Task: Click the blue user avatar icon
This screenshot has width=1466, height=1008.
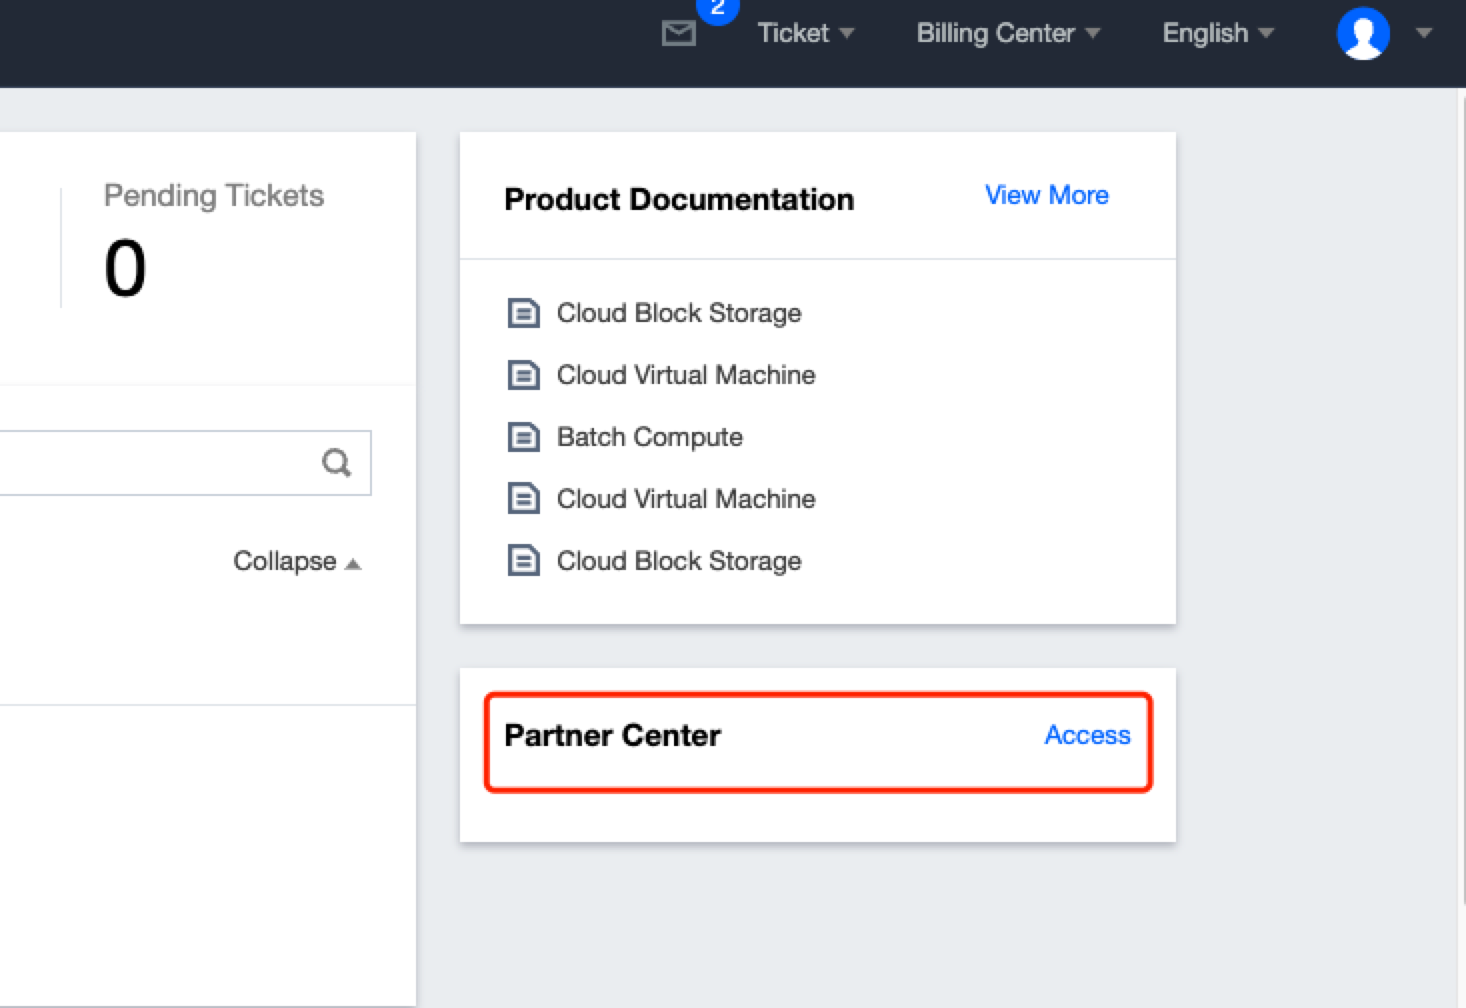Action: point(1363,34)
